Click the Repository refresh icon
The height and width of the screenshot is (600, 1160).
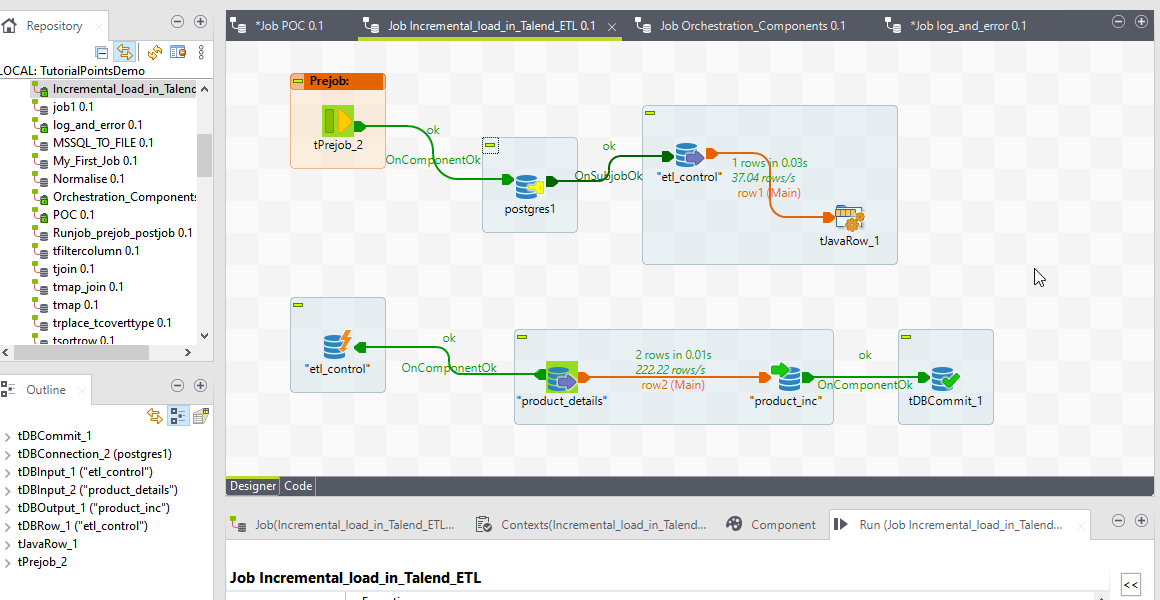pos(154,52)
